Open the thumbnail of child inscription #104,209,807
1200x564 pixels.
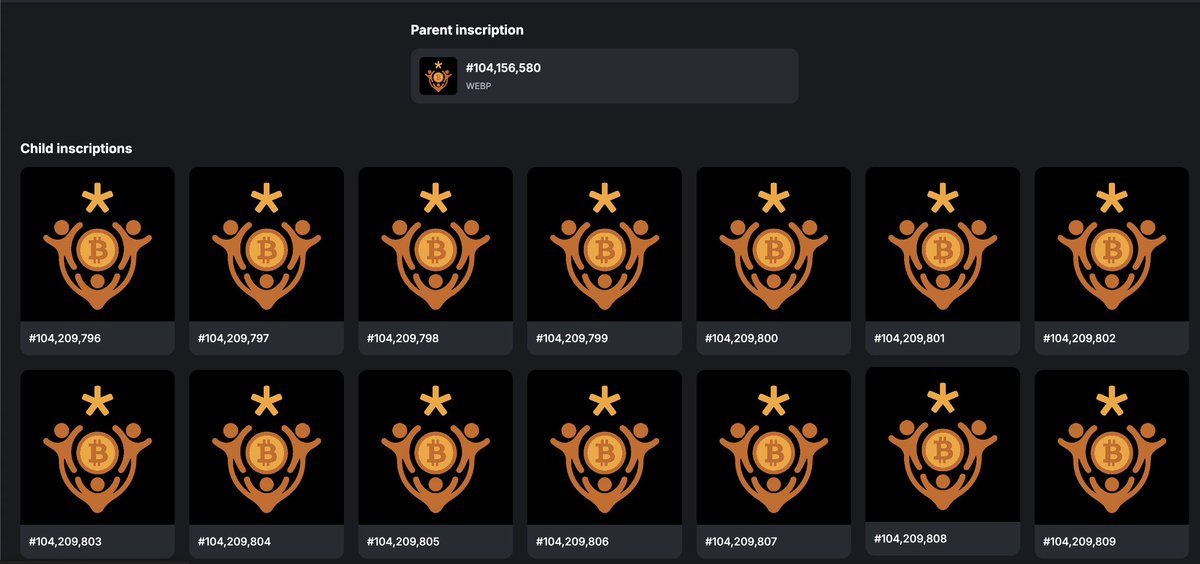coord(773,447)
